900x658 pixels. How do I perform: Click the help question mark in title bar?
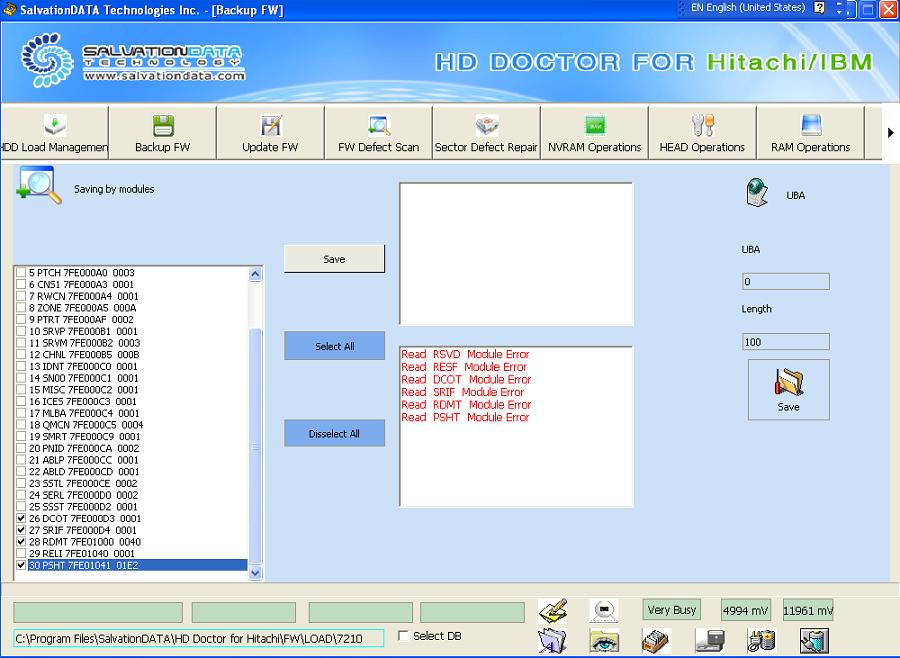coord(820,8)
